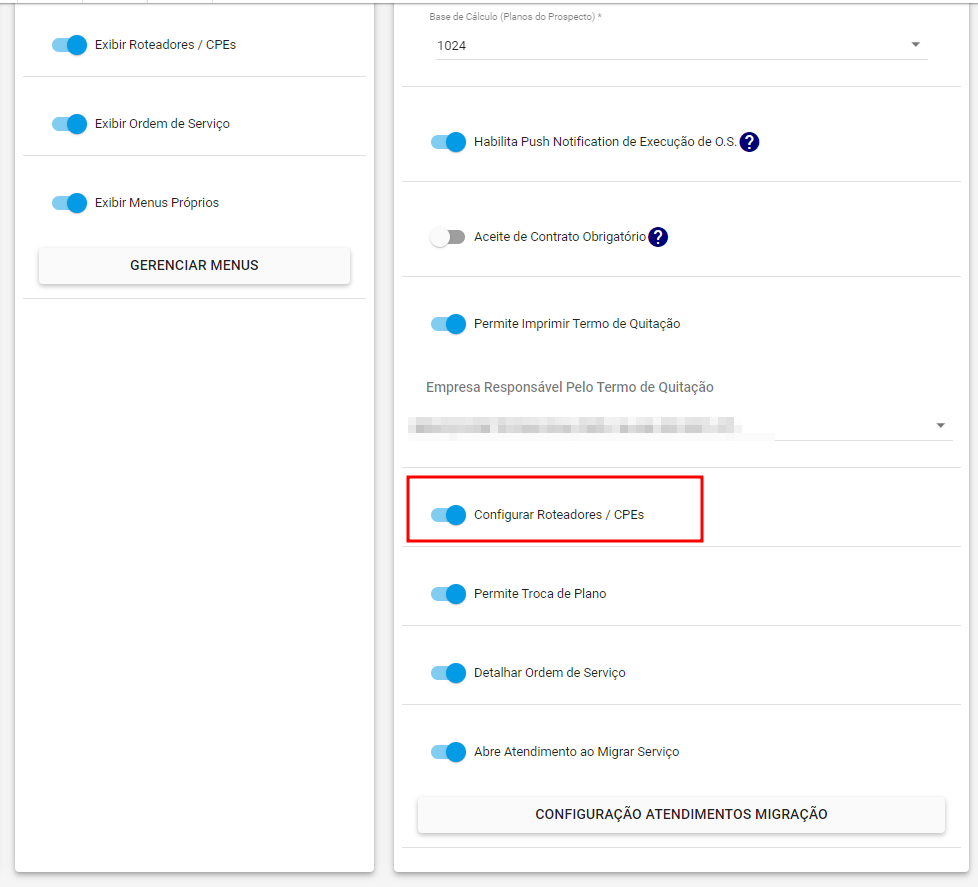
Task: Click CONFIGURAÇÃO ATENDIMENTOS MIGRAÇÃO button
Action: 682,815
